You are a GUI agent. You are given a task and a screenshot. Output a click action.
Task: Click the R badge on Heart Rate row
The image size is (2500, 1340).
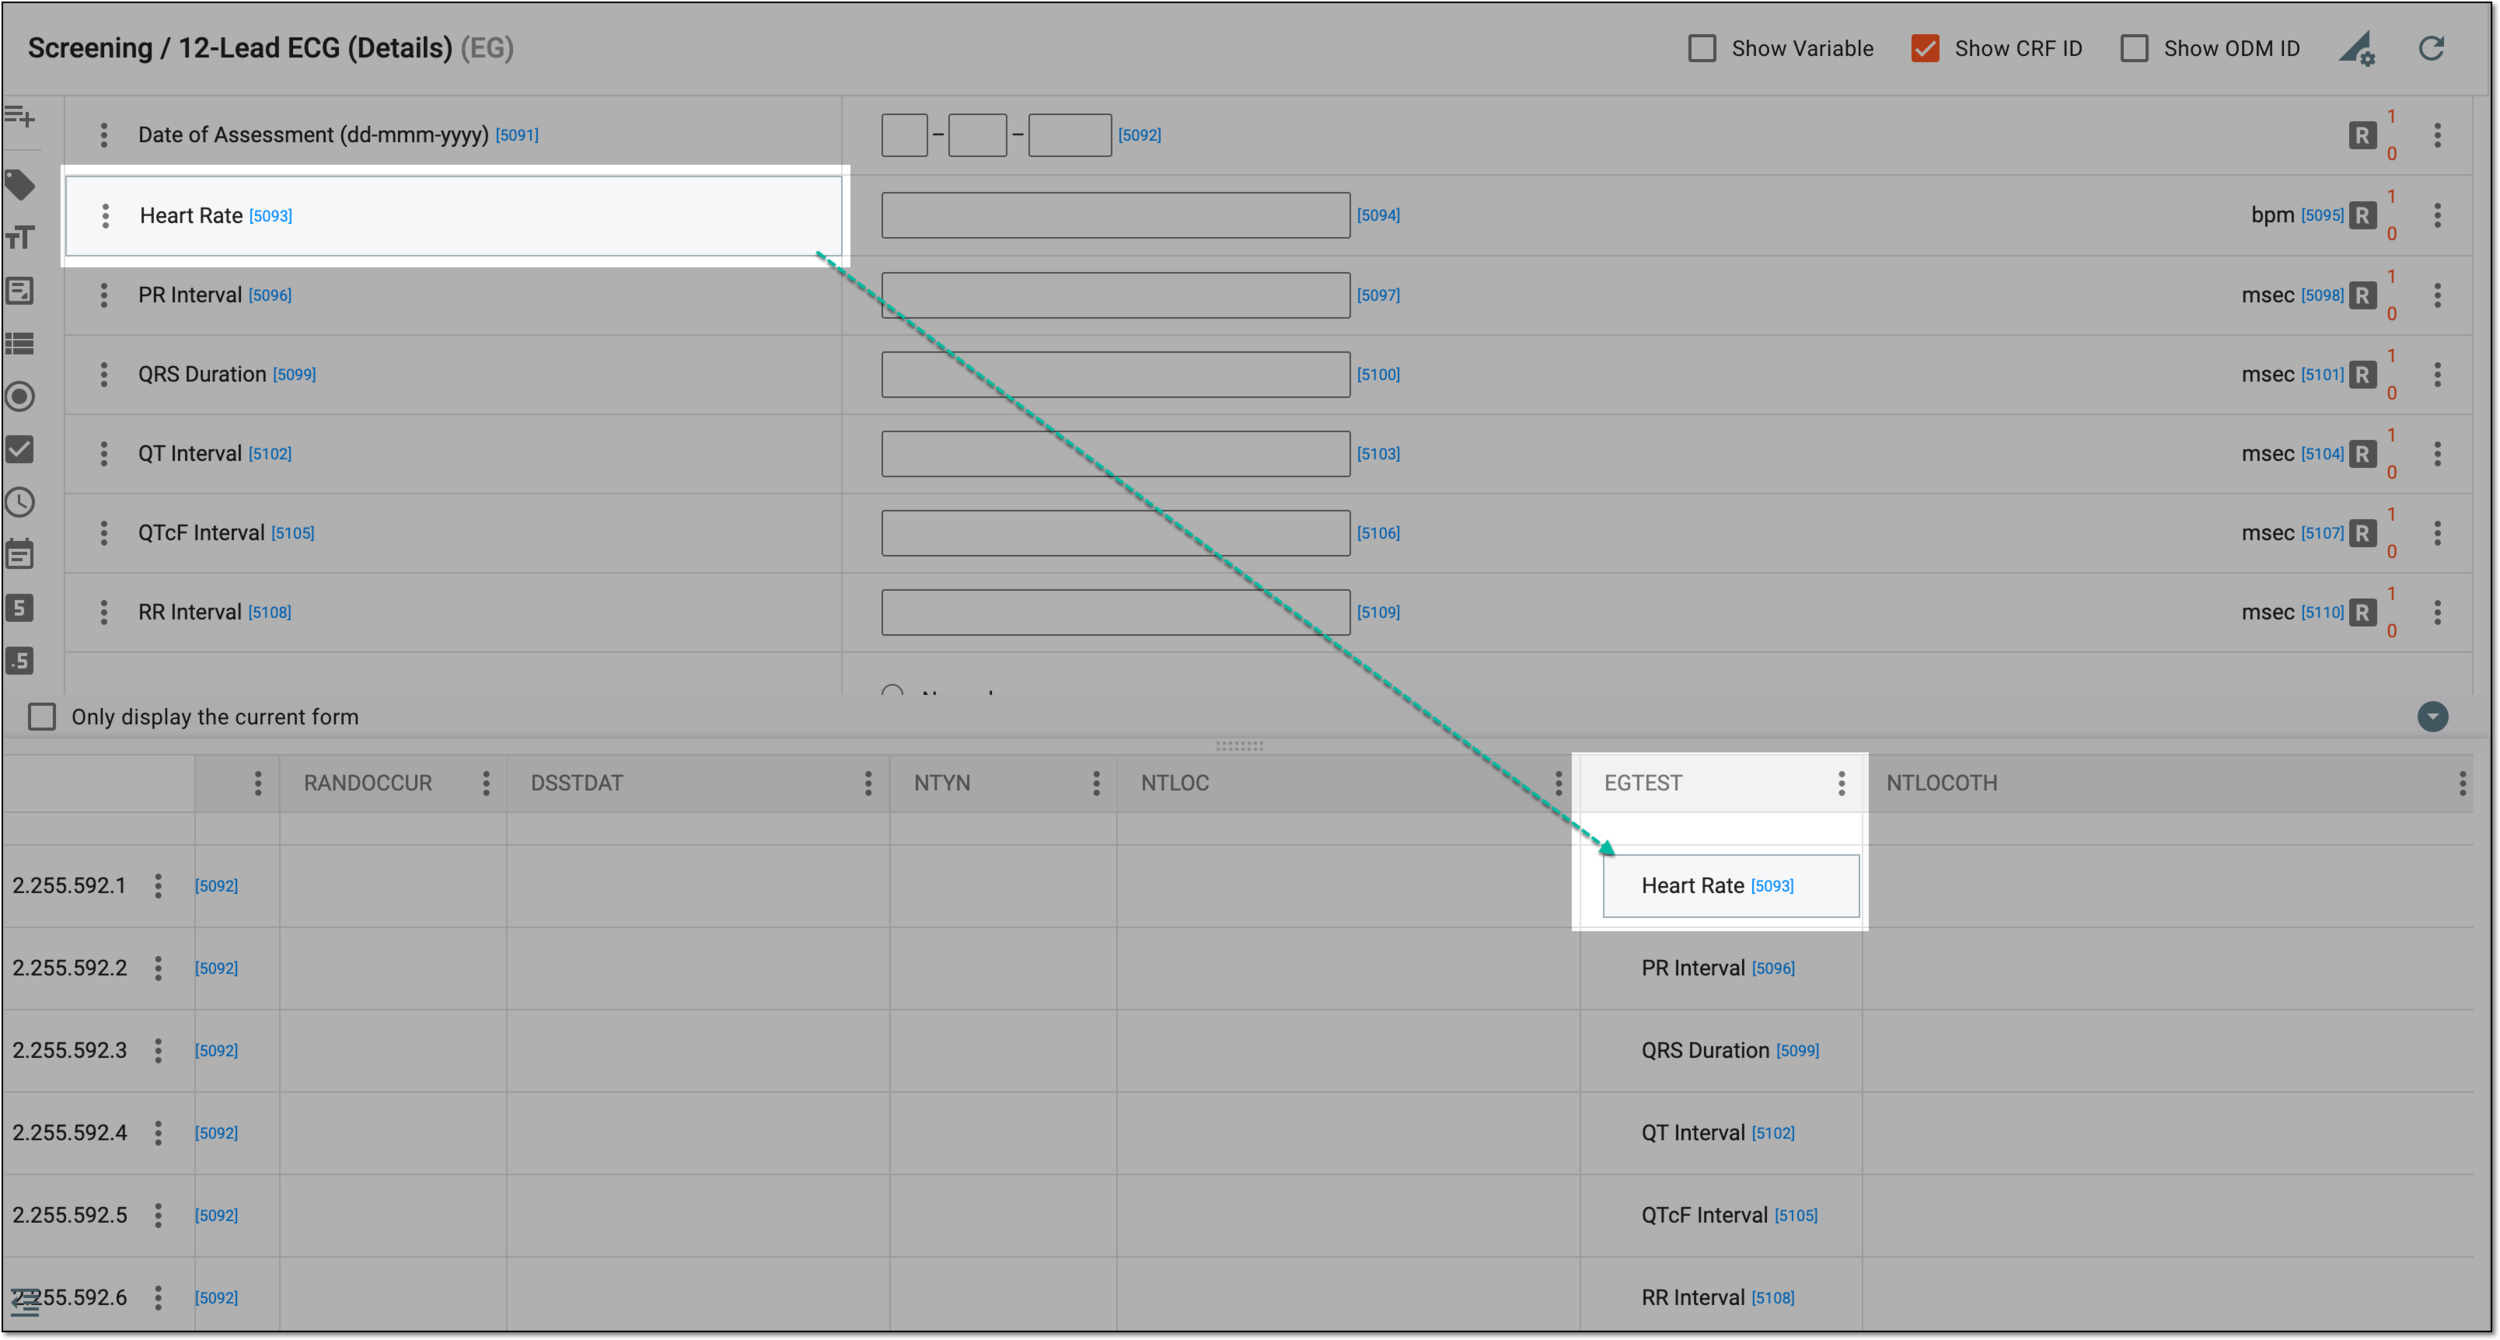(x=2362, y=215)
